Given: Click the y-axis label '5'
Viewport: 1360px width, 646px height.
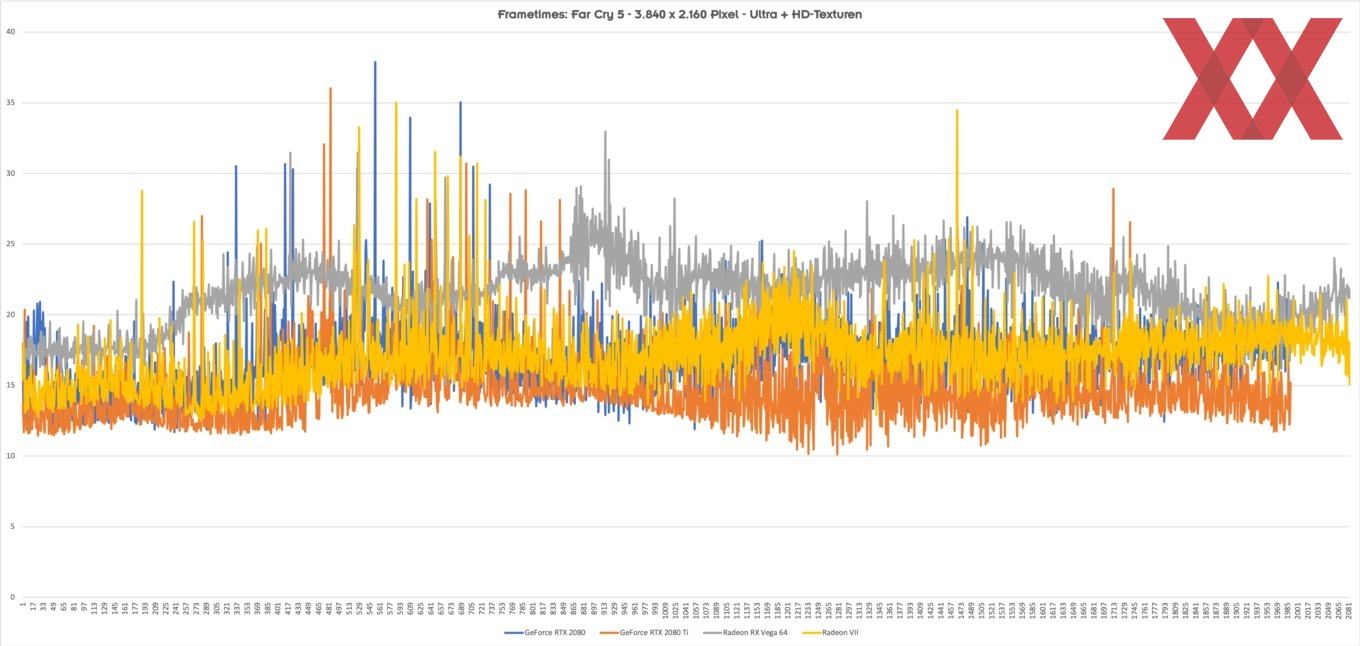Looking at the screenshot, I should (x=12, y=526).
